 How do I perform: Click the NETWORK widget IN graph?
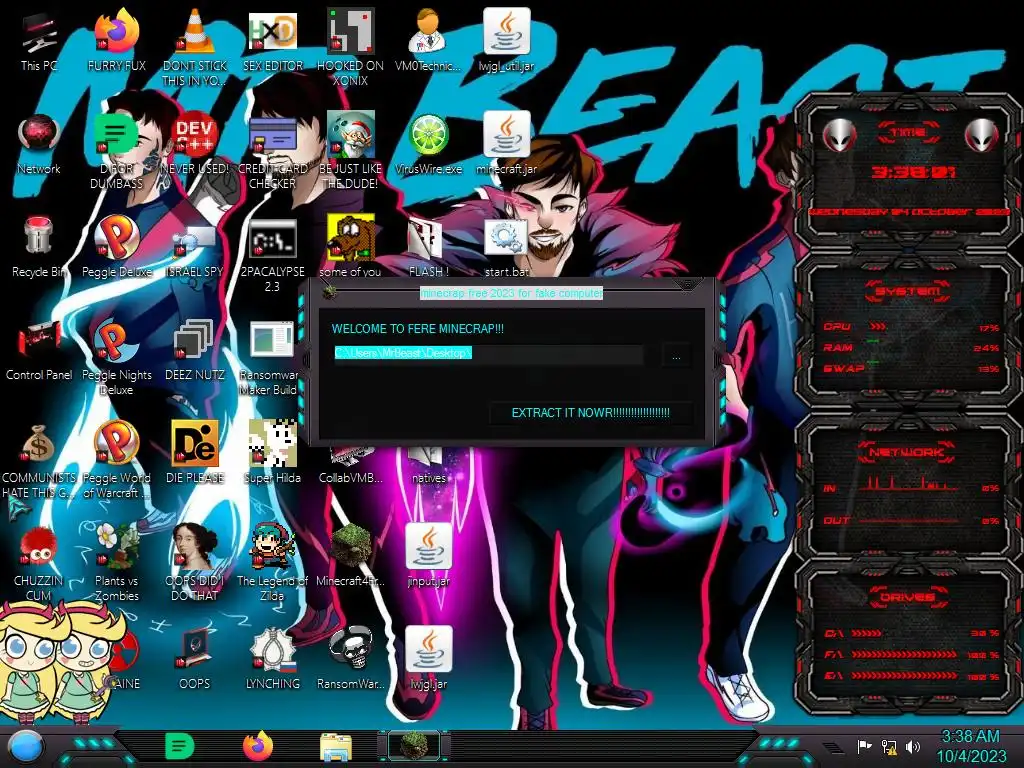point(910,484)
